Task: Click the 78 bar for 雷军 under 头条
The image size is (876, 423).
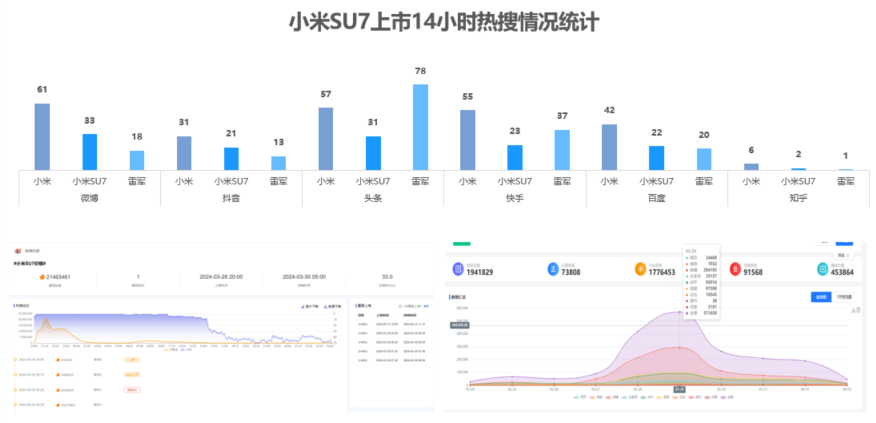Action: pos(420,127)
